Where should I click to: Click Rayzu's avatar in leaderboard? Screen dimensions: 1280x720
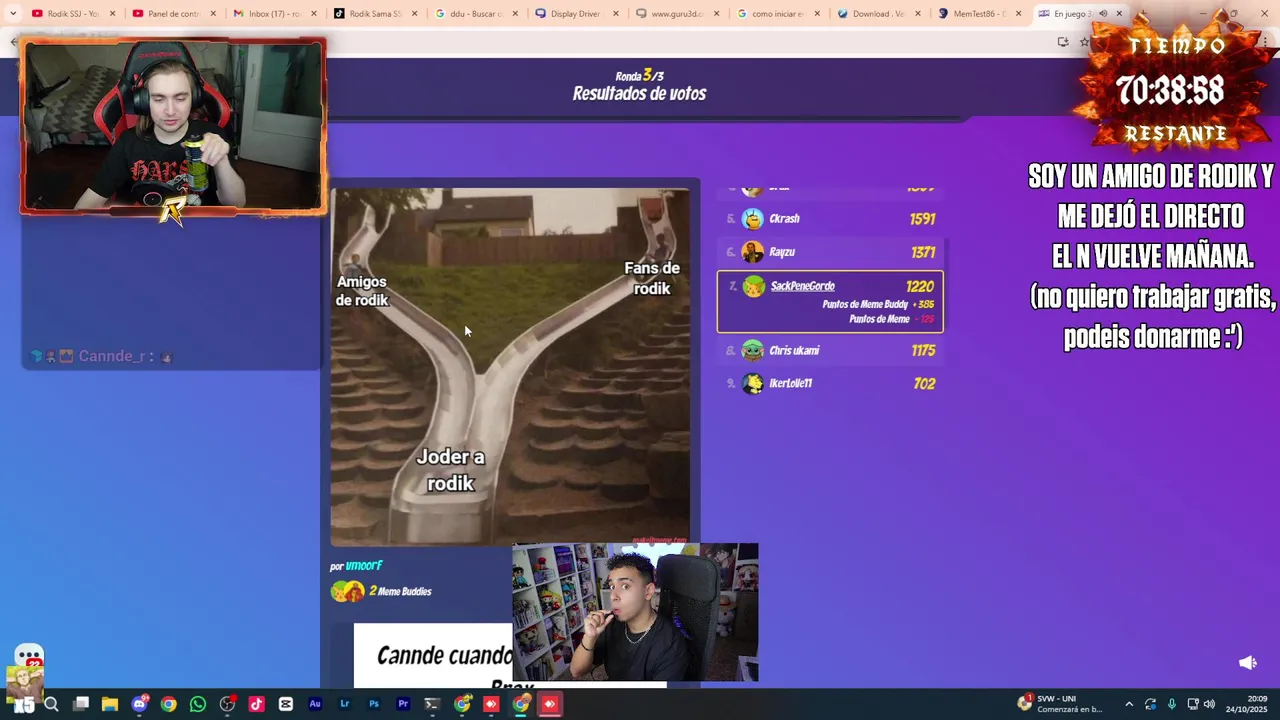coord(752,252)
